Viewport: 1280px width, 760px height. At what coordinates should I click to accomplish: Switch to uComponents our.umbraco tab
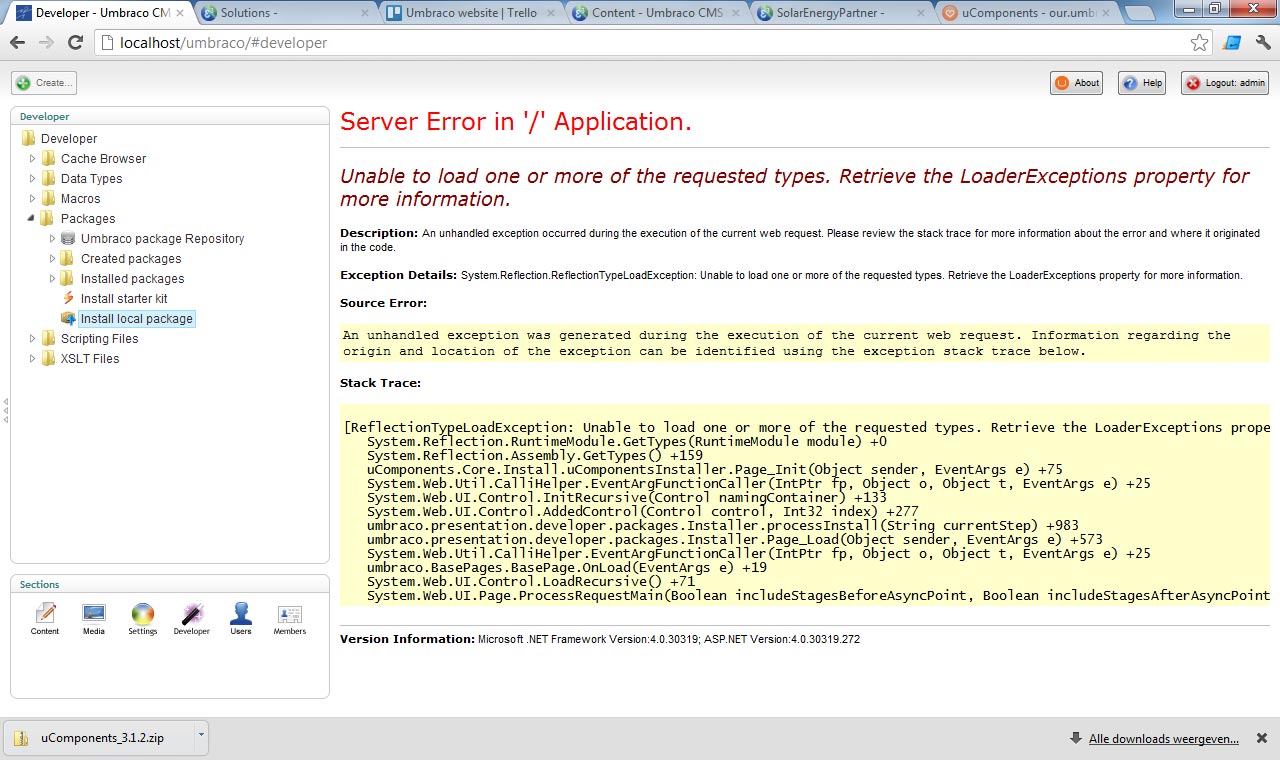[x=1027, y=13]
